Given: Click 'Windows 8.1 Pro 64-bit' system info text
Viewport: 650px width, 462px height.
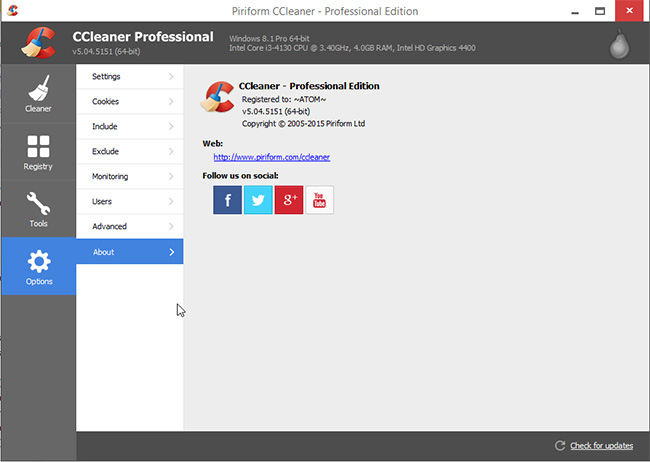Looking at the screenshot, I should coord(269,39).
